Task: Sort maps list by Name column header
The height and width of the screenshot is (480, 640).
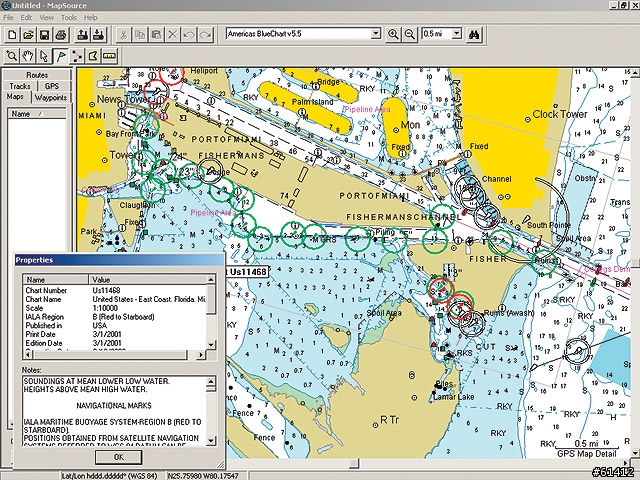Action: 37,114
